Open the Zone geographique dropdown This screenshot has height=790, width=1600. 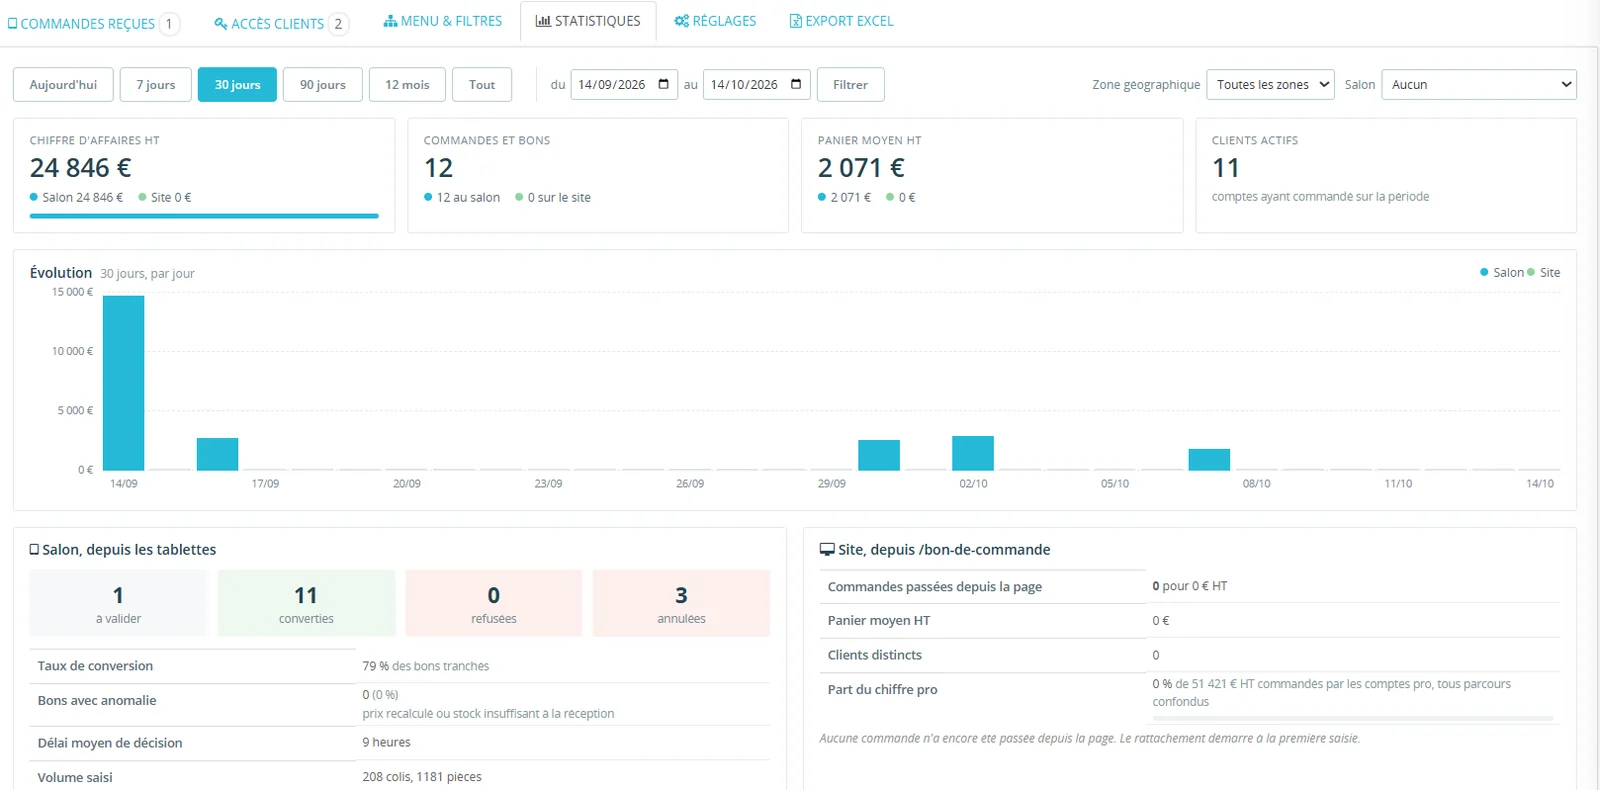[x=1271, y=85]
